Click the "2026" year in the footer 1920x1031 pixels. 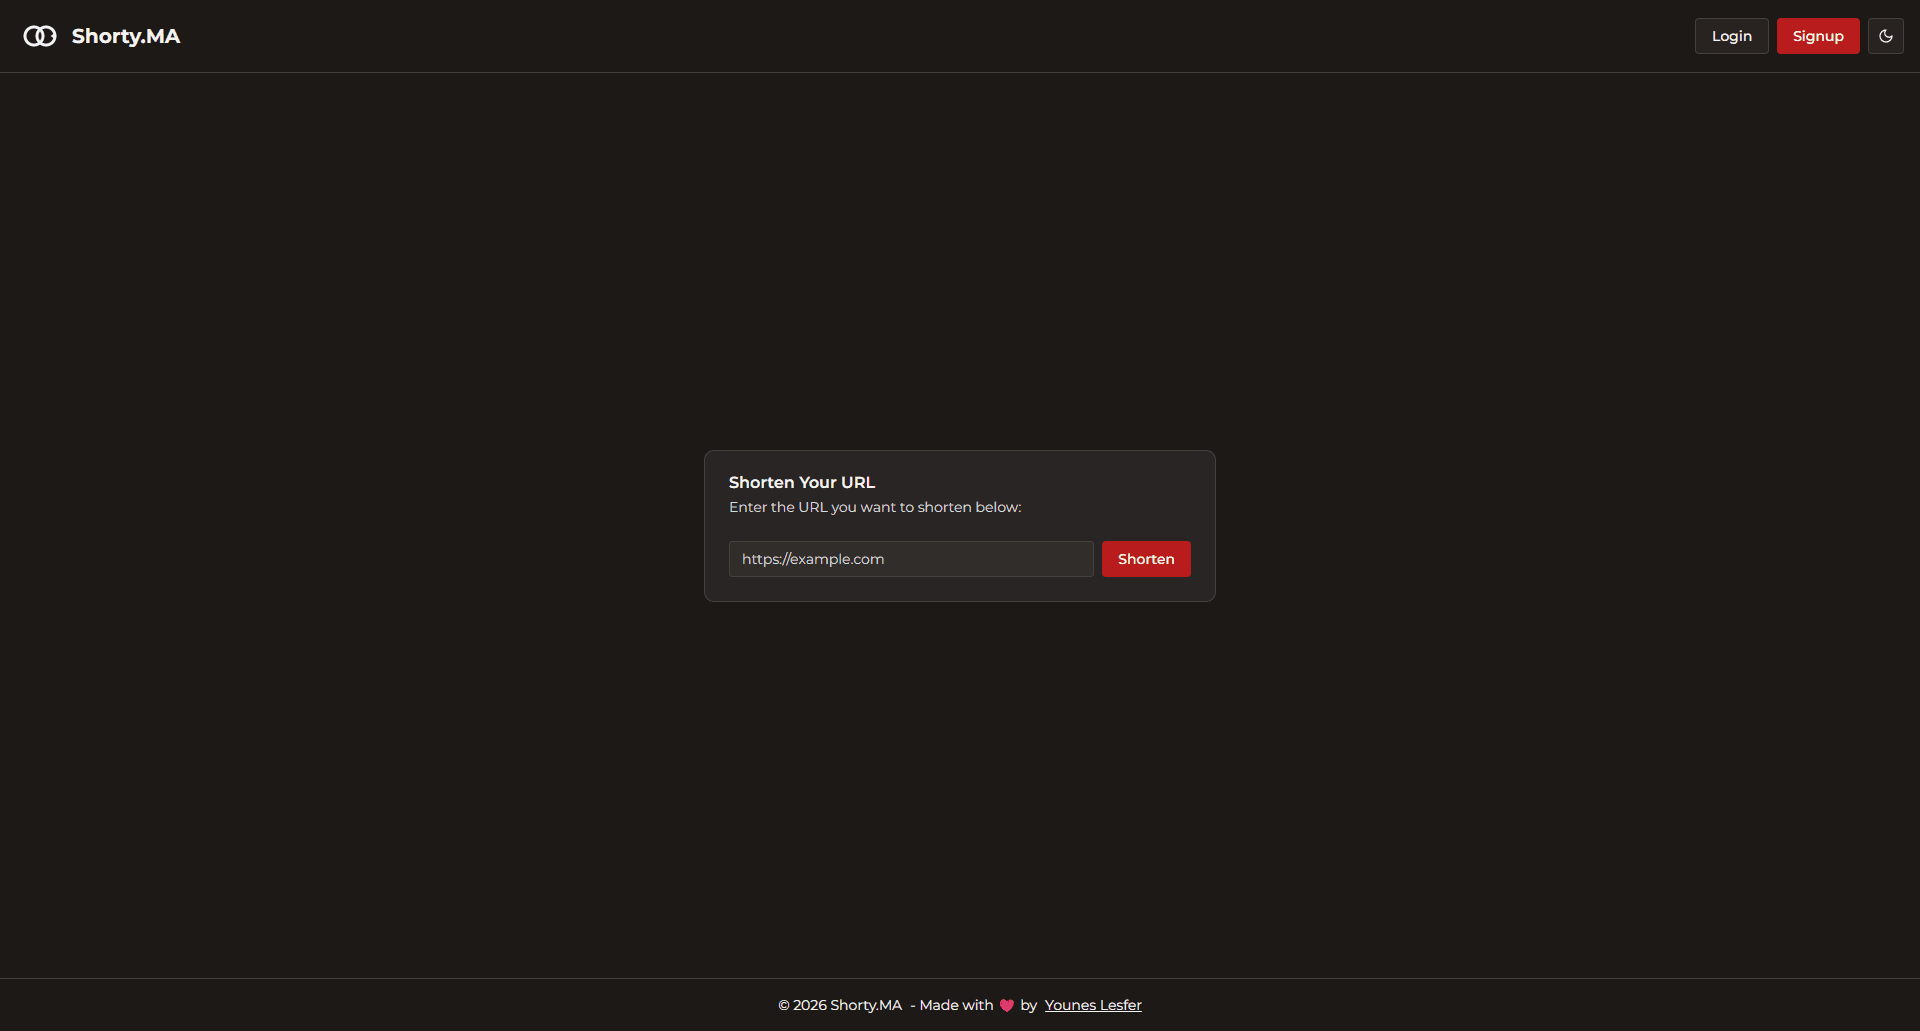(x=810, y=1005)
